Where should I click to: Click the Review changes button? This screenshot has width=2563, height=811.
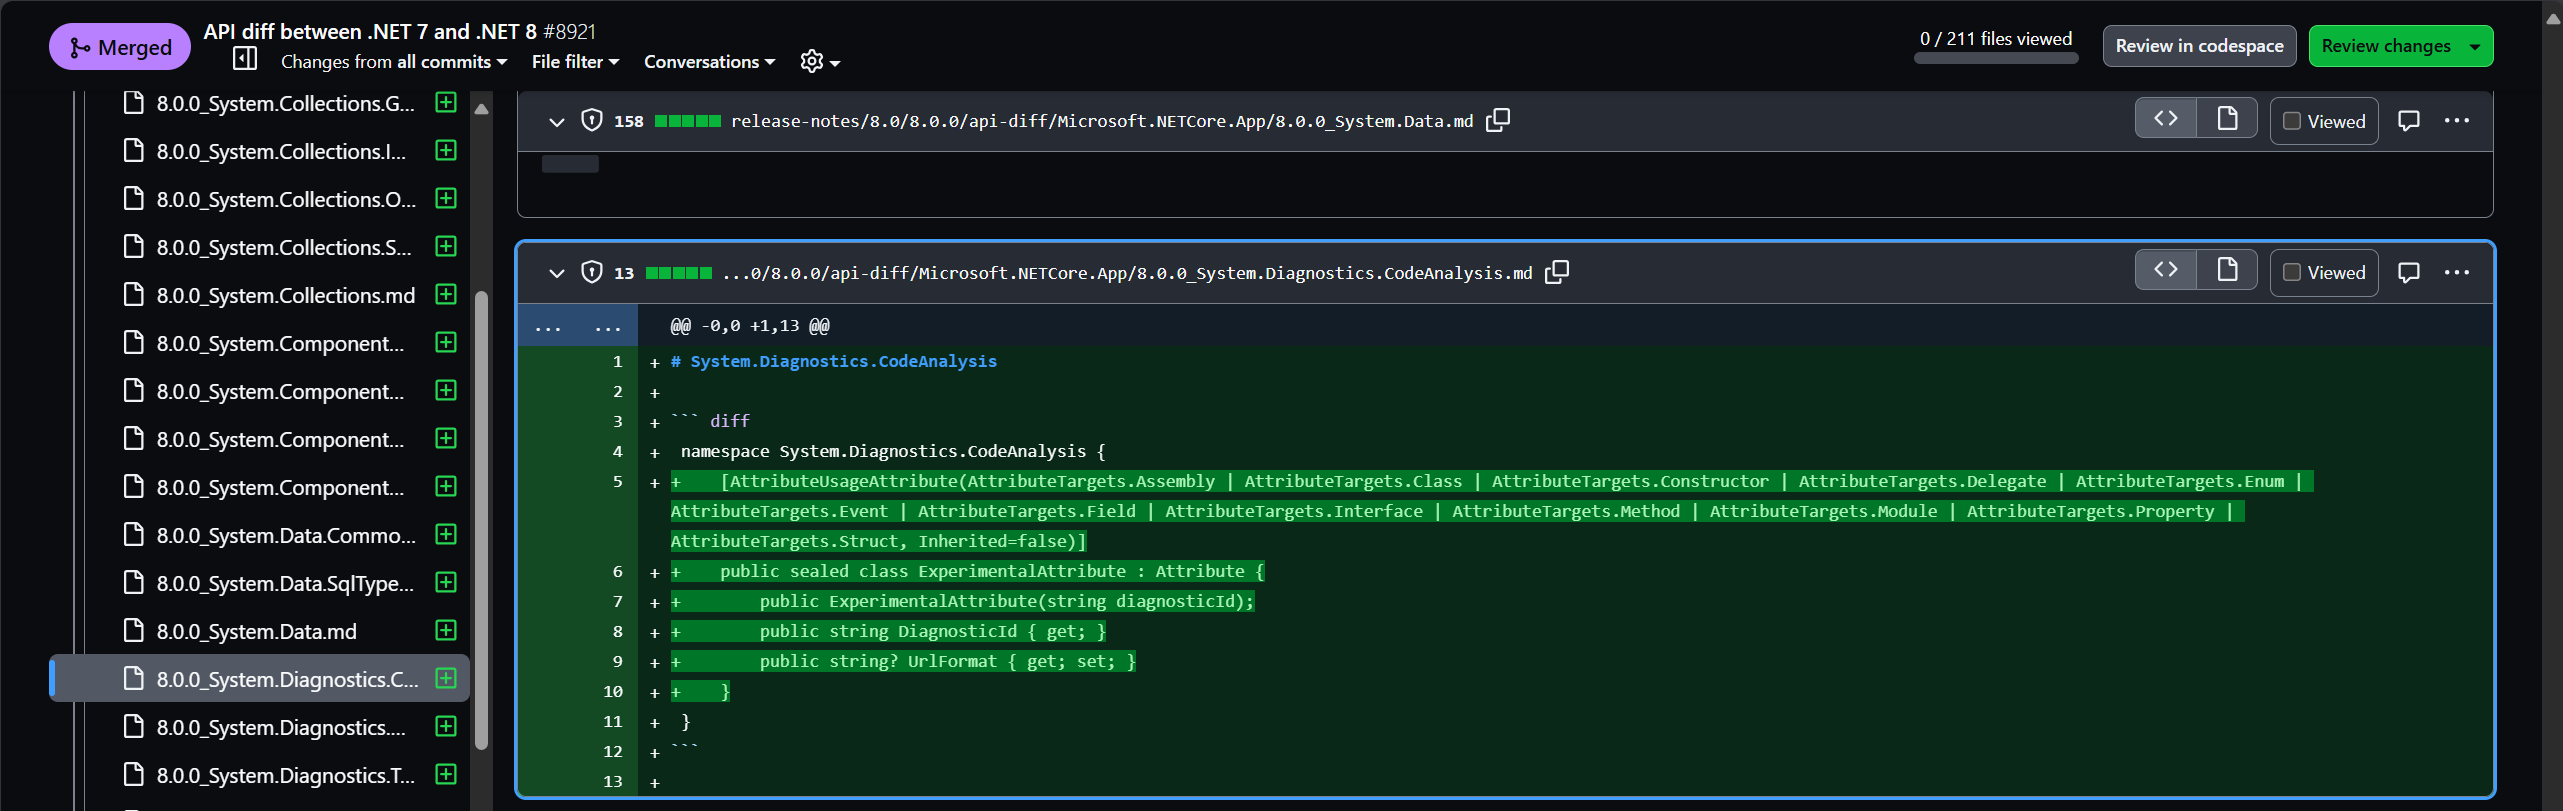[x=2400, y=46]
